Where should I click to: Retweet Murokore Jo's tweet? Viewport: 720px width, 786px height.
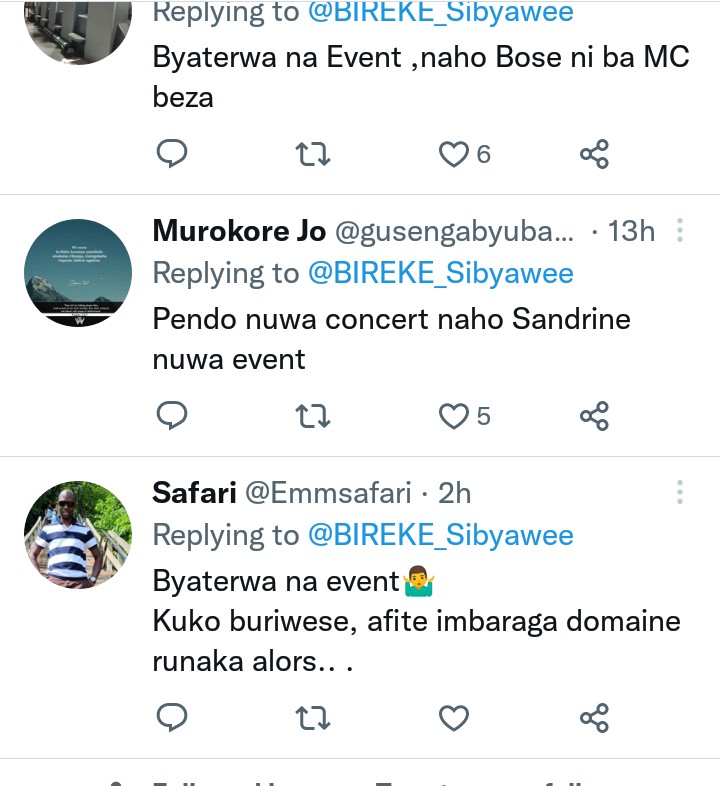point(314,415)
